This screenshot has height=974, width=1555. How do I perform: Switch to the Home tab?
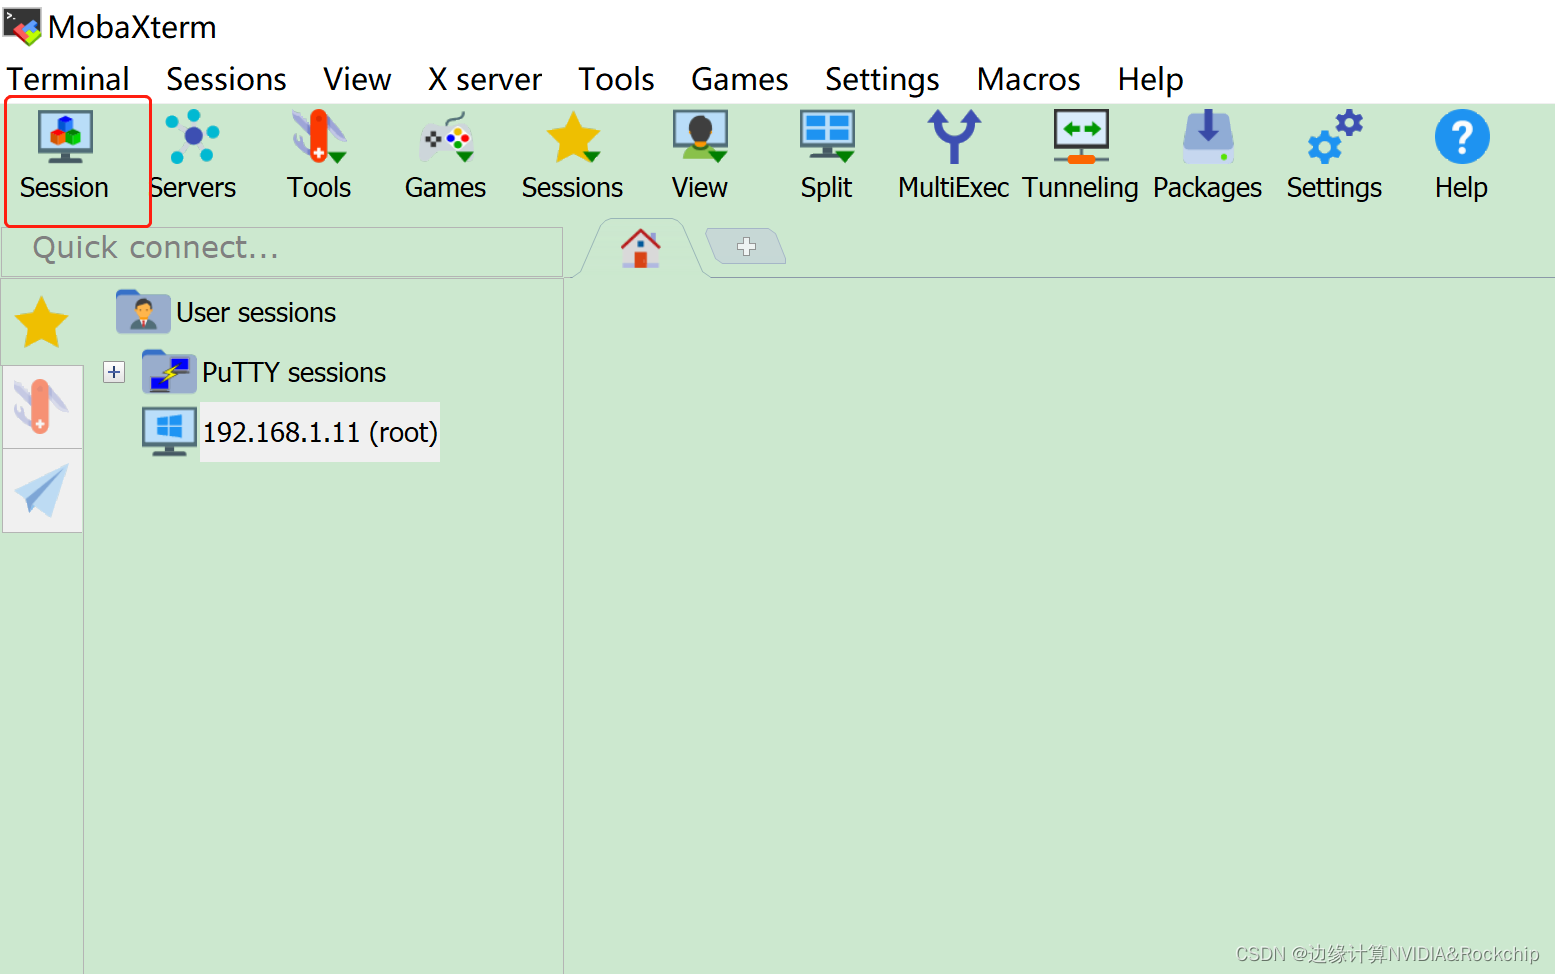pos(641,247)
